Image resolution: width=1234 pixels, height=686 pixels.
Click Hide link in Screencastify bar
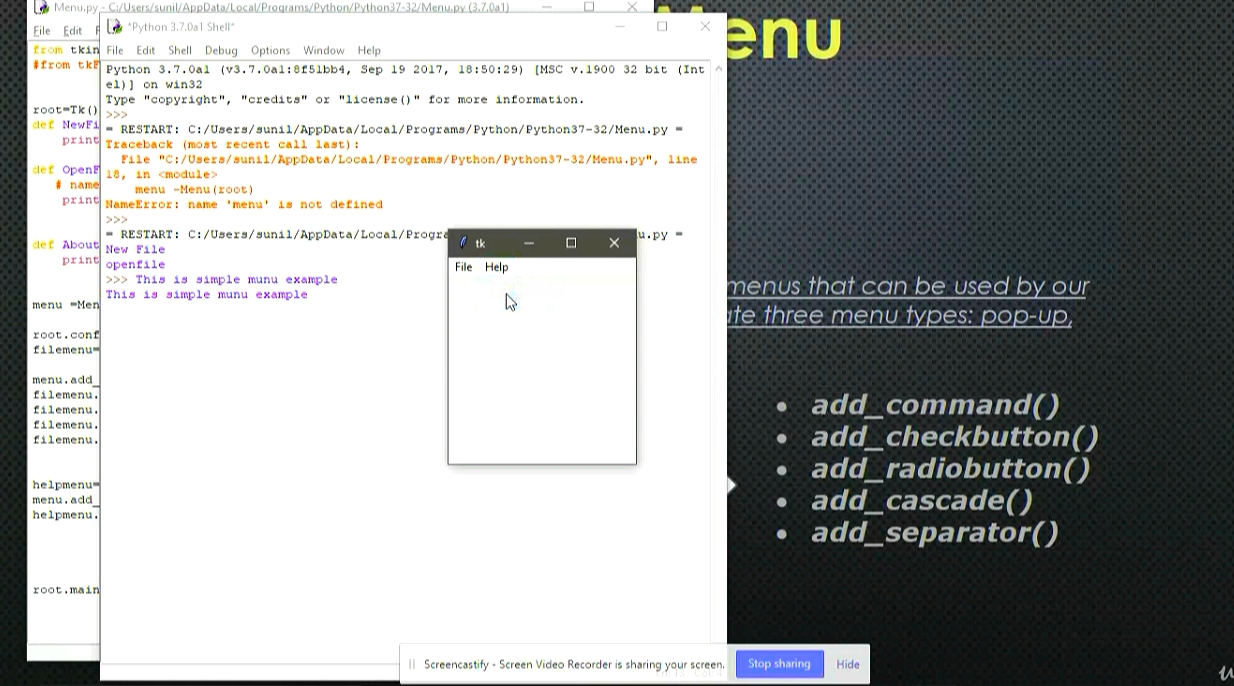[848, 664]
